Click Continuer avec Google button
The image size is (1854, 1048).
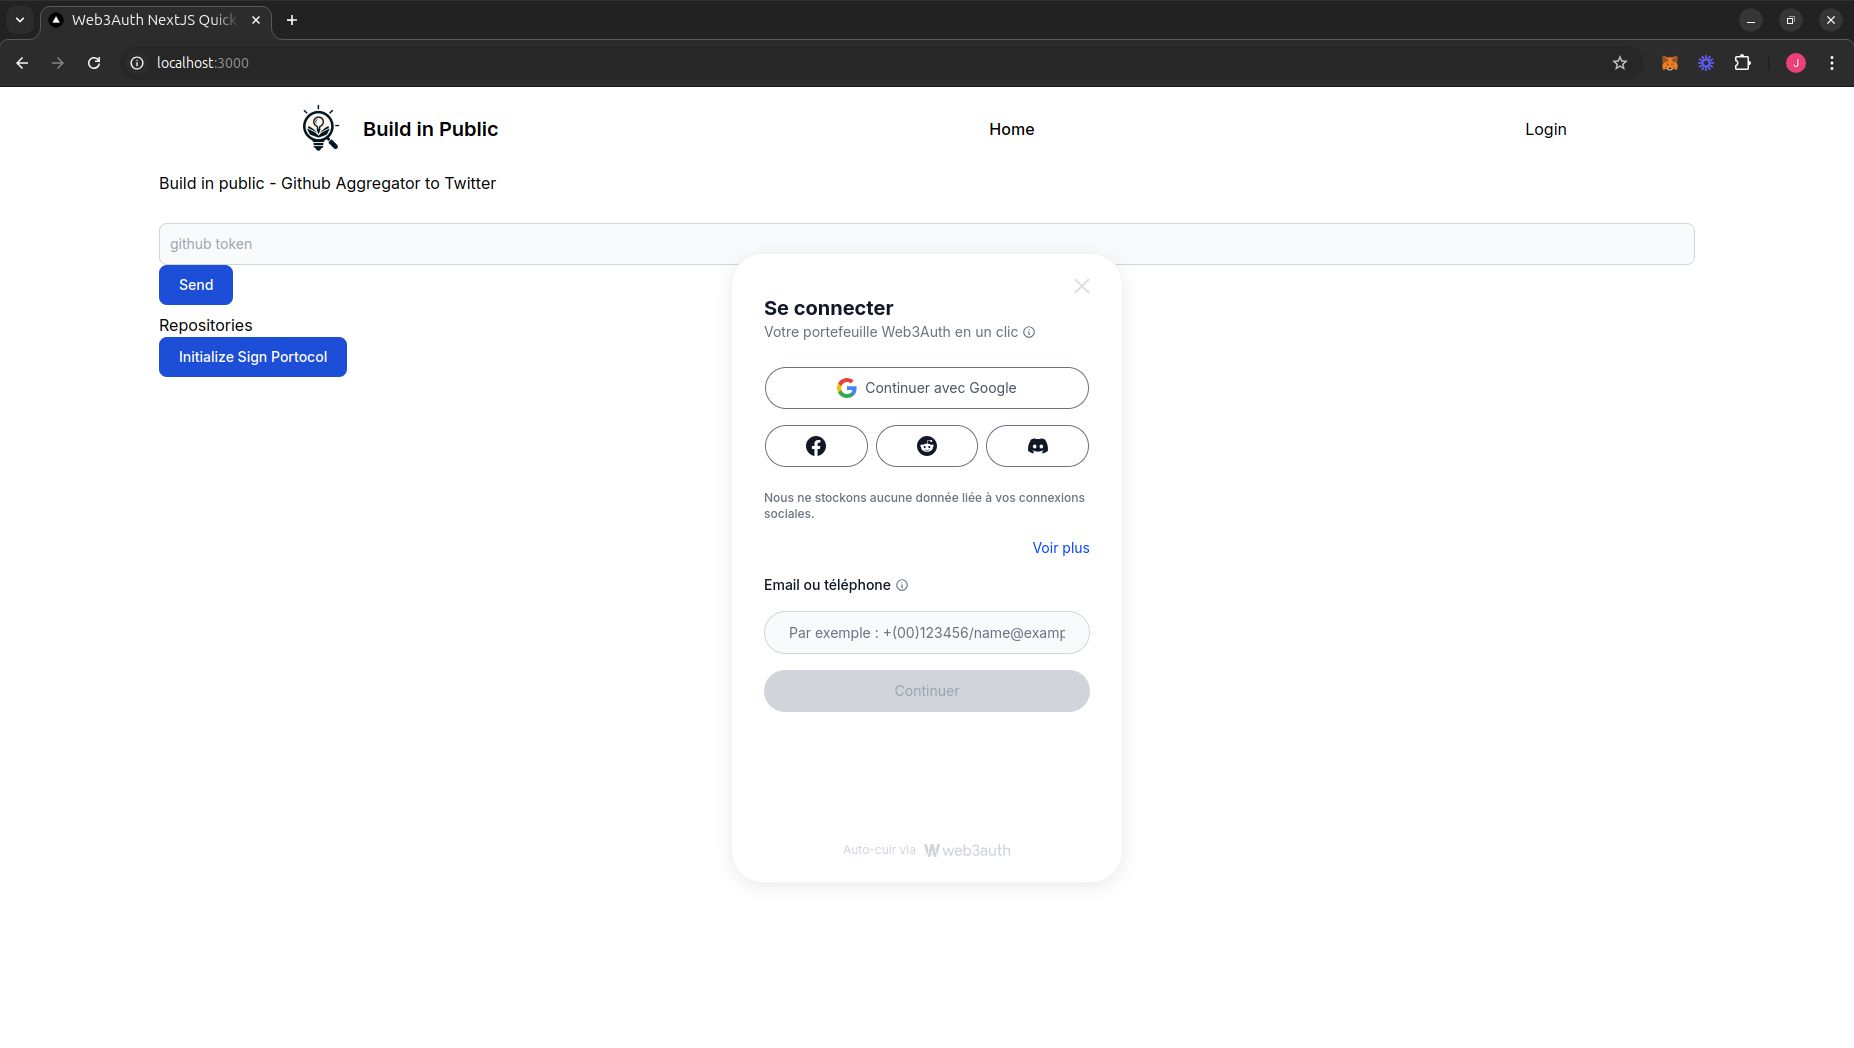[x=927, y=388]
